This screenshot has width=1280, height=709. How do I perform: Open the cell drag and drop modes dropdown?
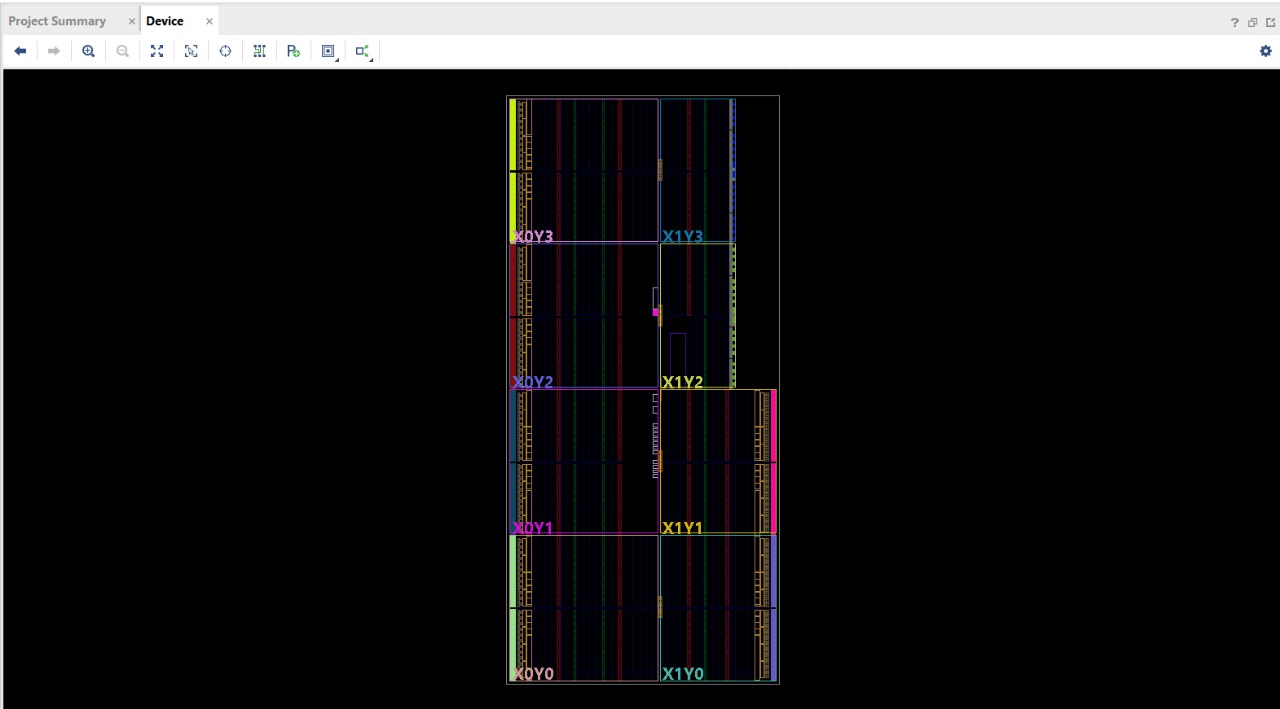[x=328, y=51]
